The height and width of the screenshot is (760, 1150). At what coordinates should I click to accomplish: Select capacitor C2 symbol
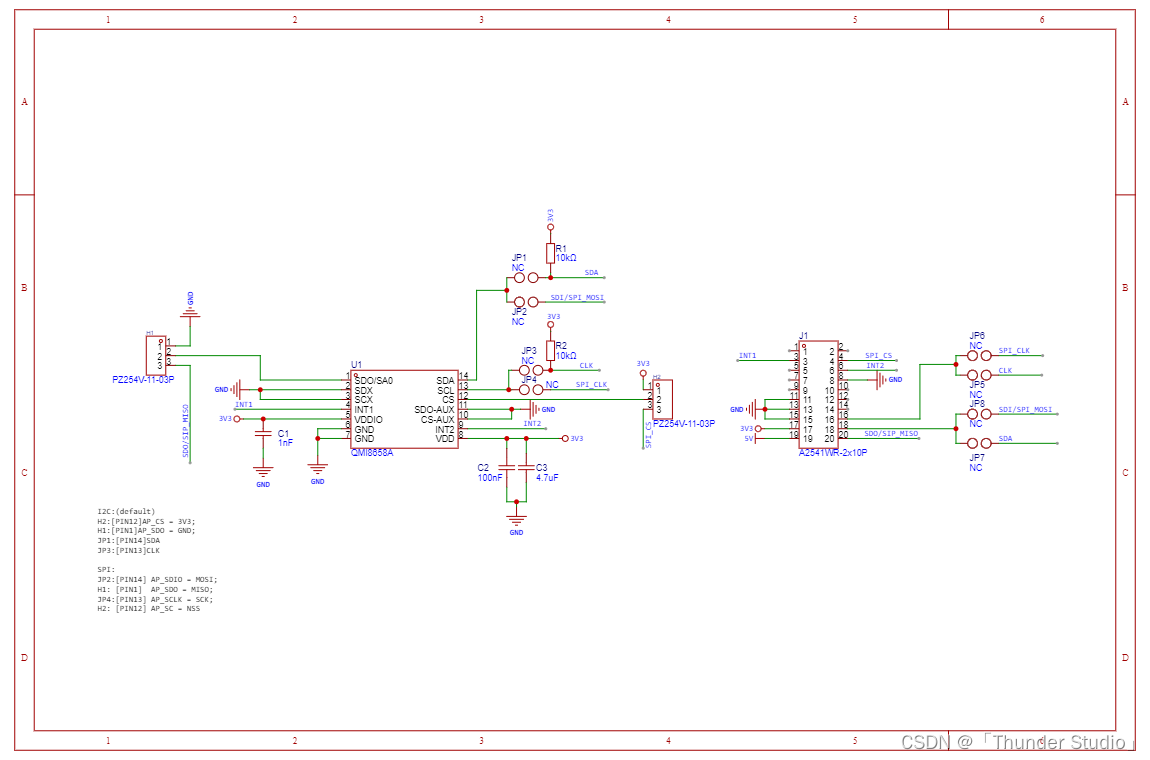pyautogui.click(x=506, y=467)
